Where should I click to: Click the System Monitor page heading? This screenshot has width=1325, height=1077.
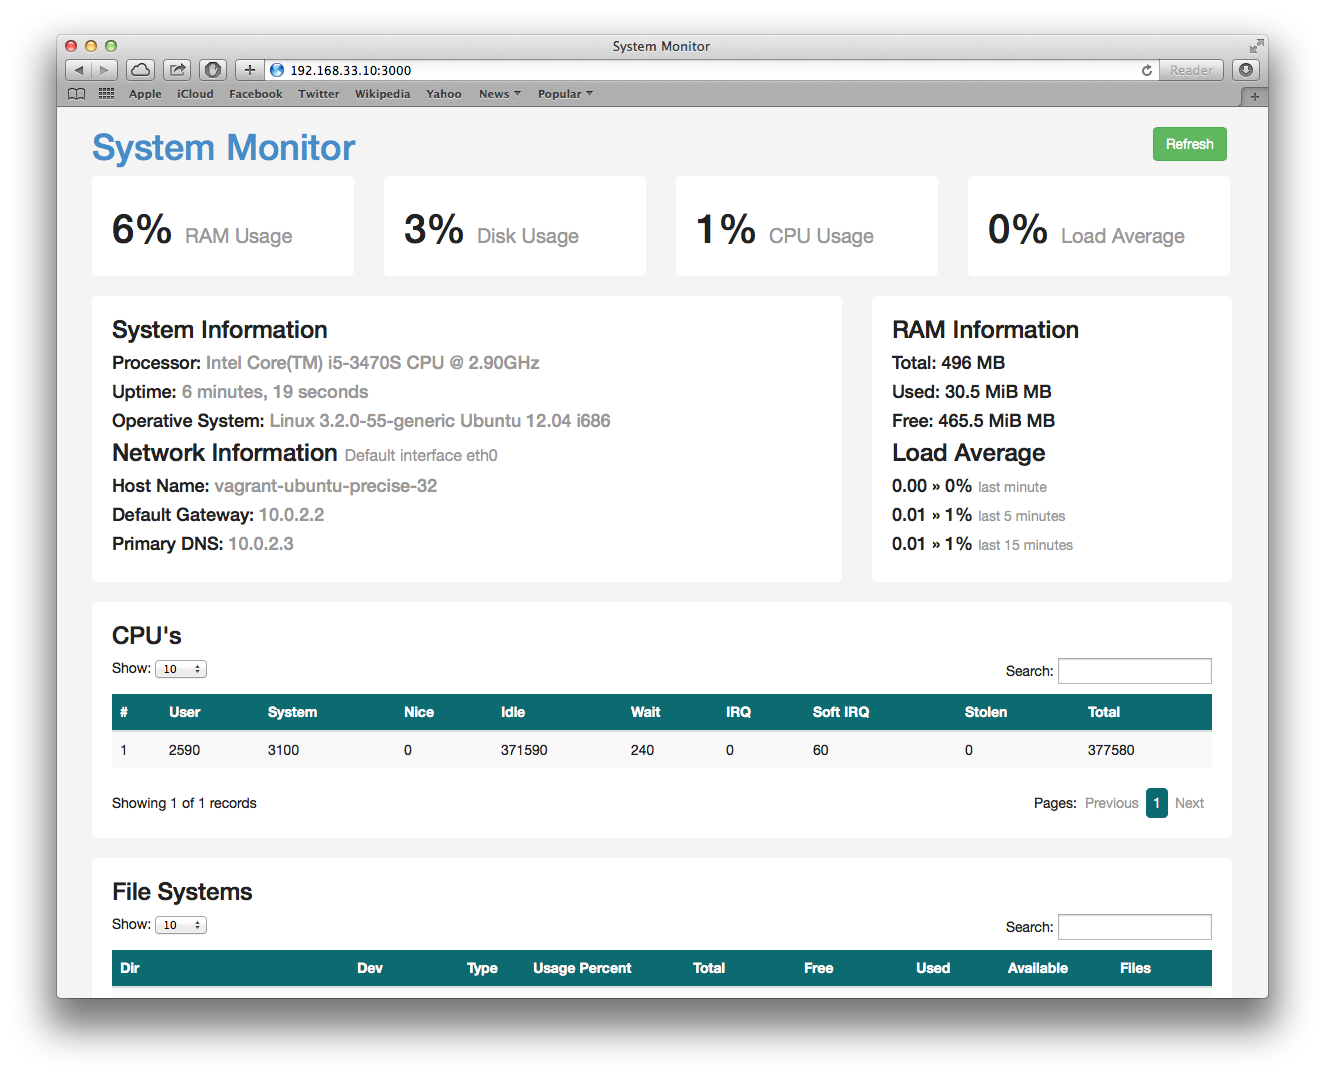coord(224,148)
